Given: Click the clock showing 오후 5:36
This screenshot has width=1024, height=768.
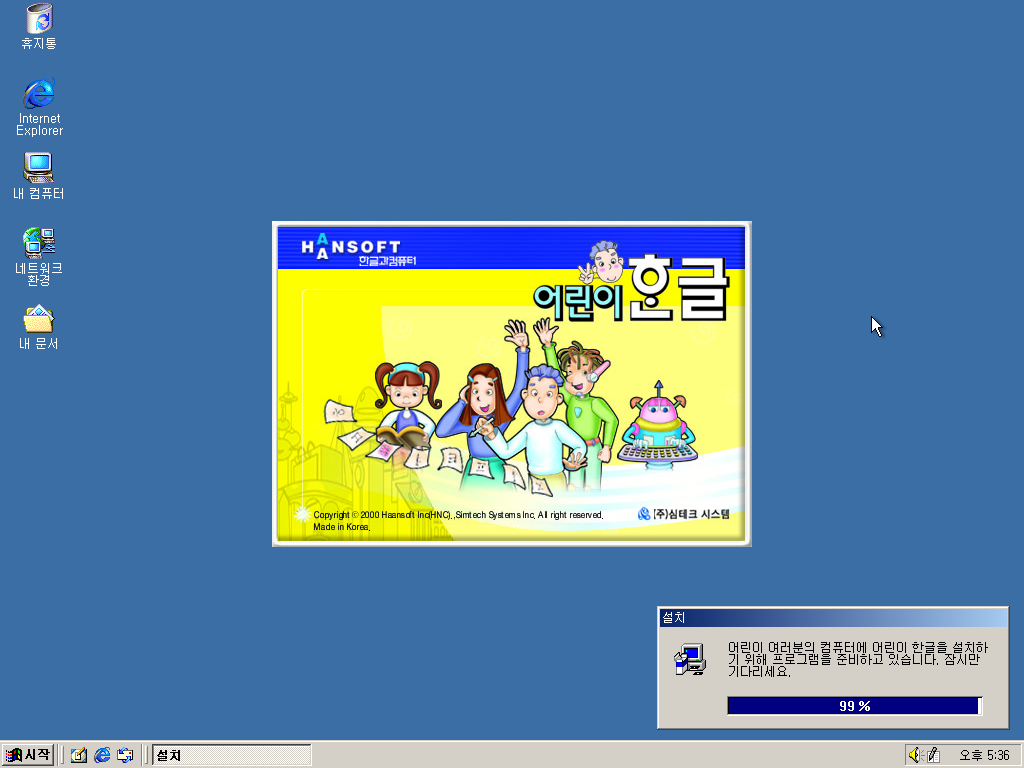Looking at the screenshot, I should tap(984, 755).
